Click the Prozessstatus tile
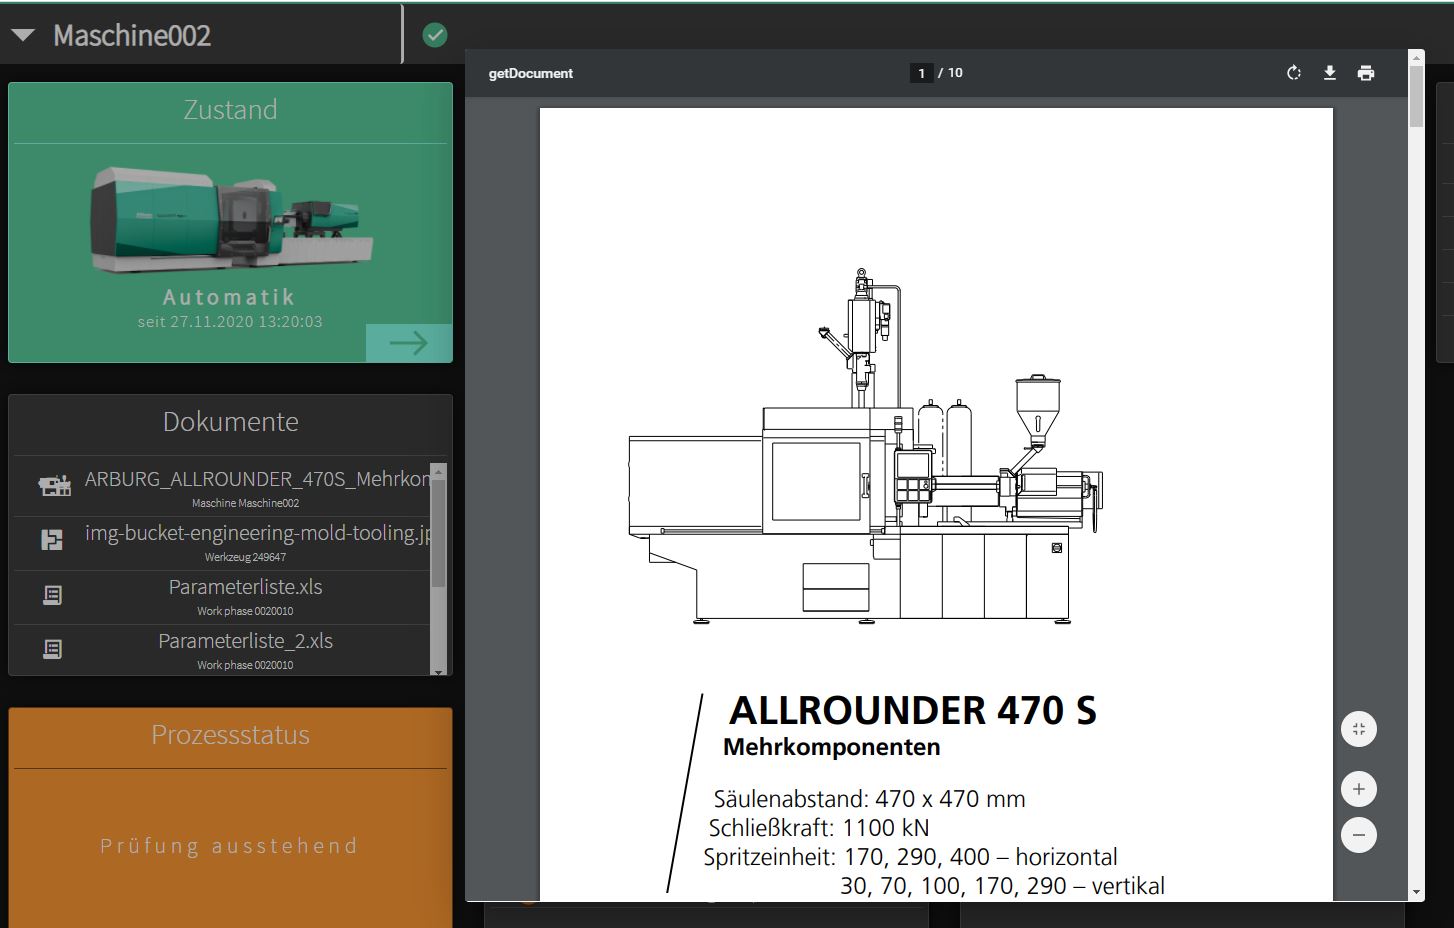Image resolution: width=1454 pixels, height=928 pixels. 230,818
